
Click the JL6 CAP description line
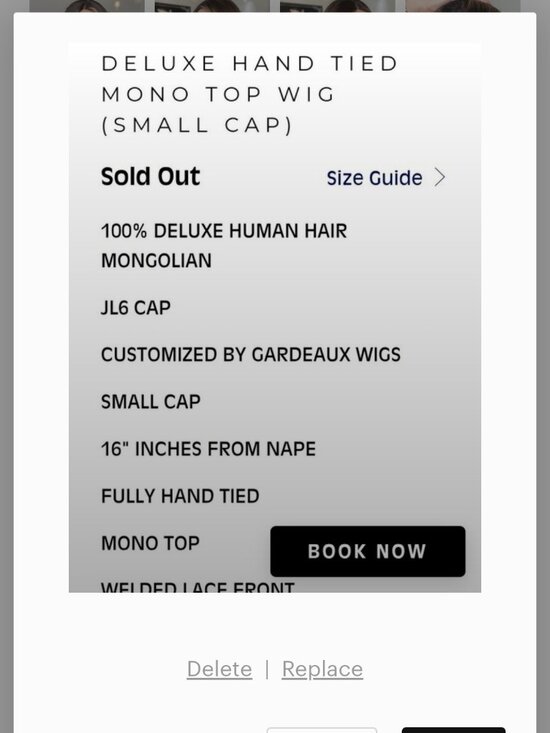pyautogui.click(x=136, y=308)
